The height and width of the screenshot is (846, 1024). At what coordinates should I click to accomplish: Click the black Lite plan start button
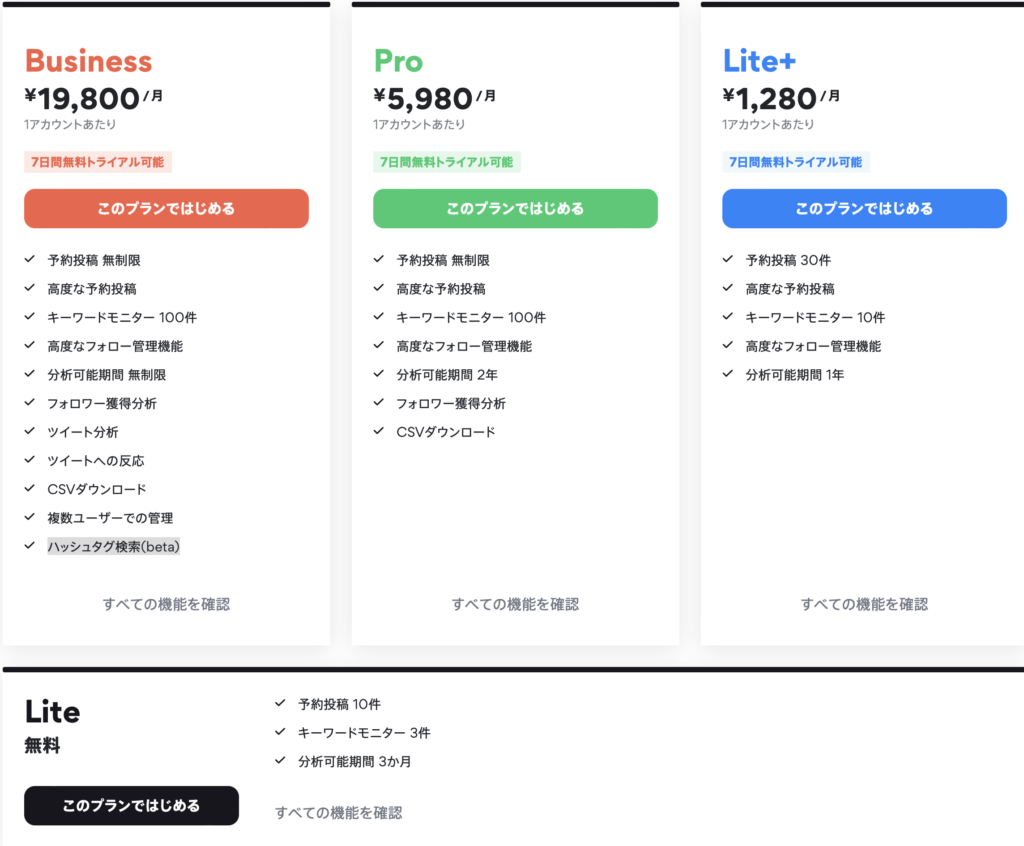click(x=131, y=805)
